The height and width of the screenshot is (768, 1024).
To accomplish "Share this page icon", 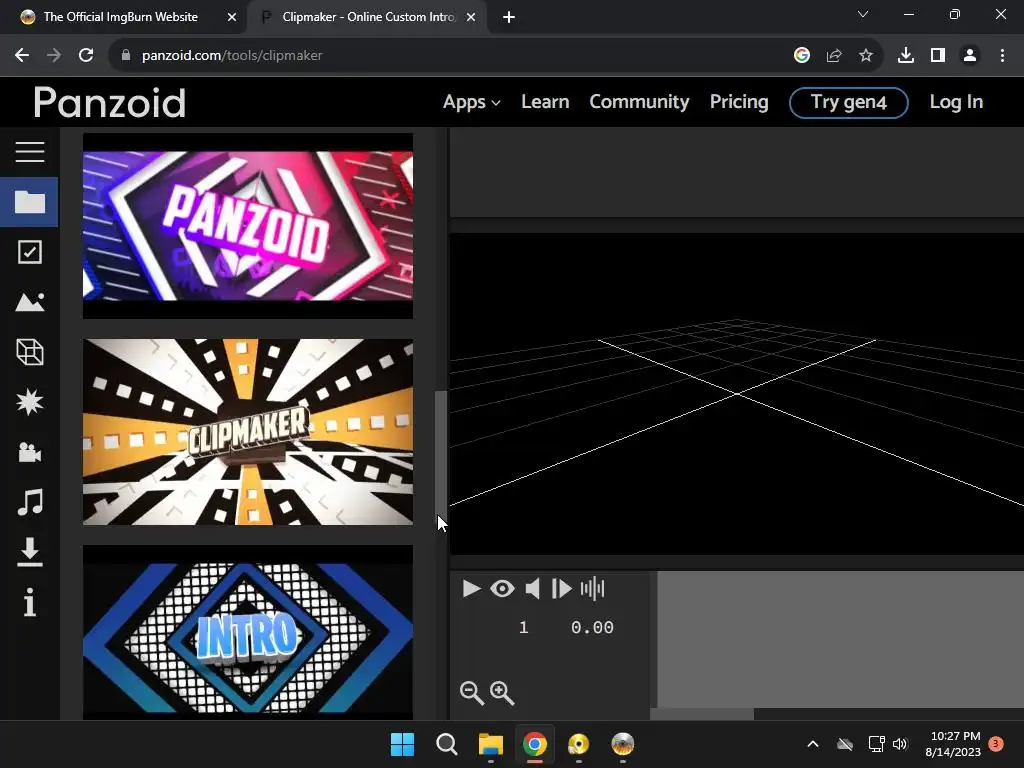I will click(x=834, y=56).
